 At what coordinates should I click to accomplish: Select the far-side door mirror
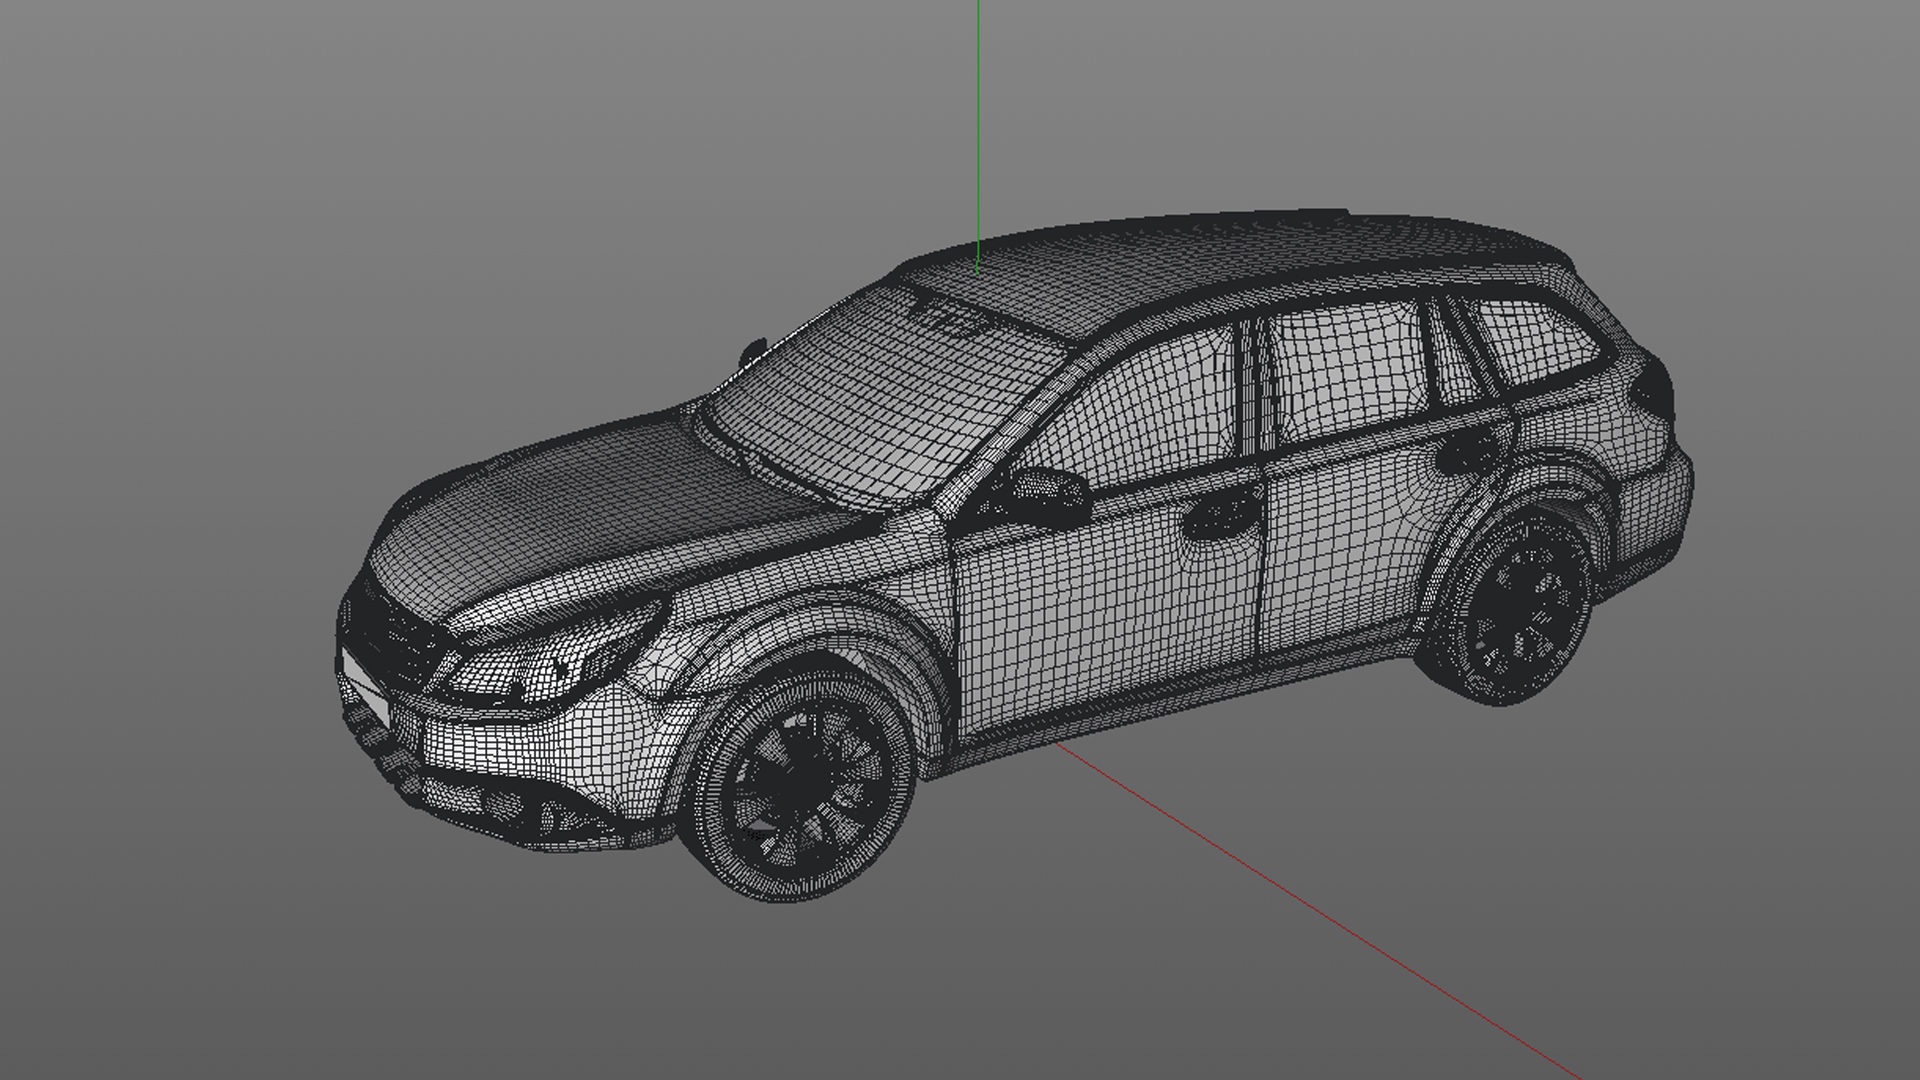click(x=752, y=352)
